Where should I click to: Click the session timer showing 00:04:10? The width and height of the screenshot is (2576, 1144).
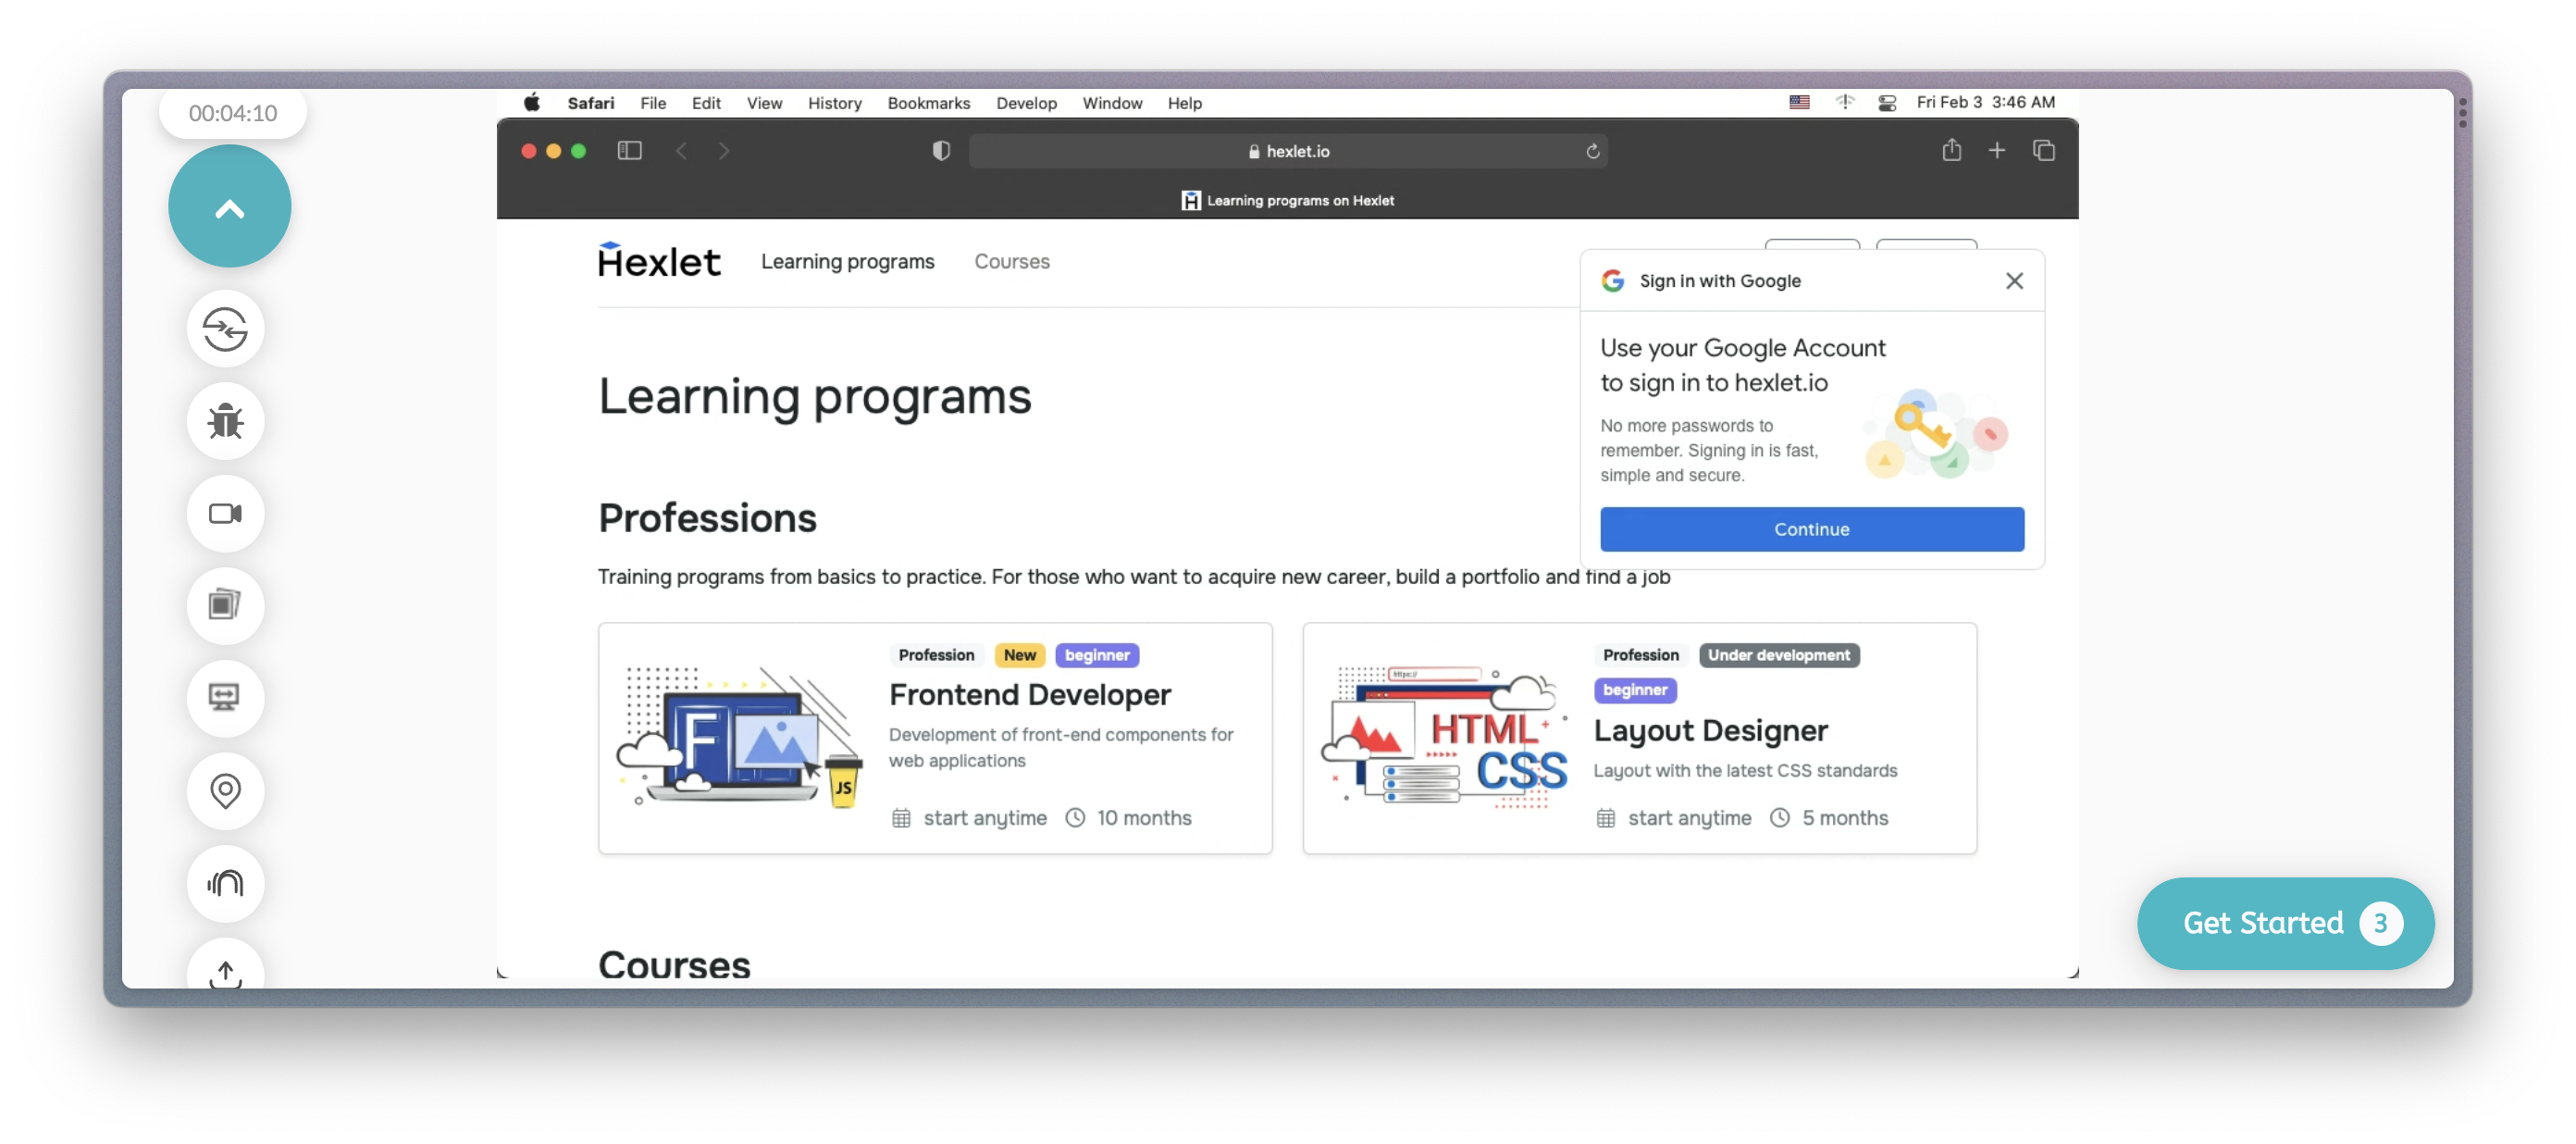232,112
